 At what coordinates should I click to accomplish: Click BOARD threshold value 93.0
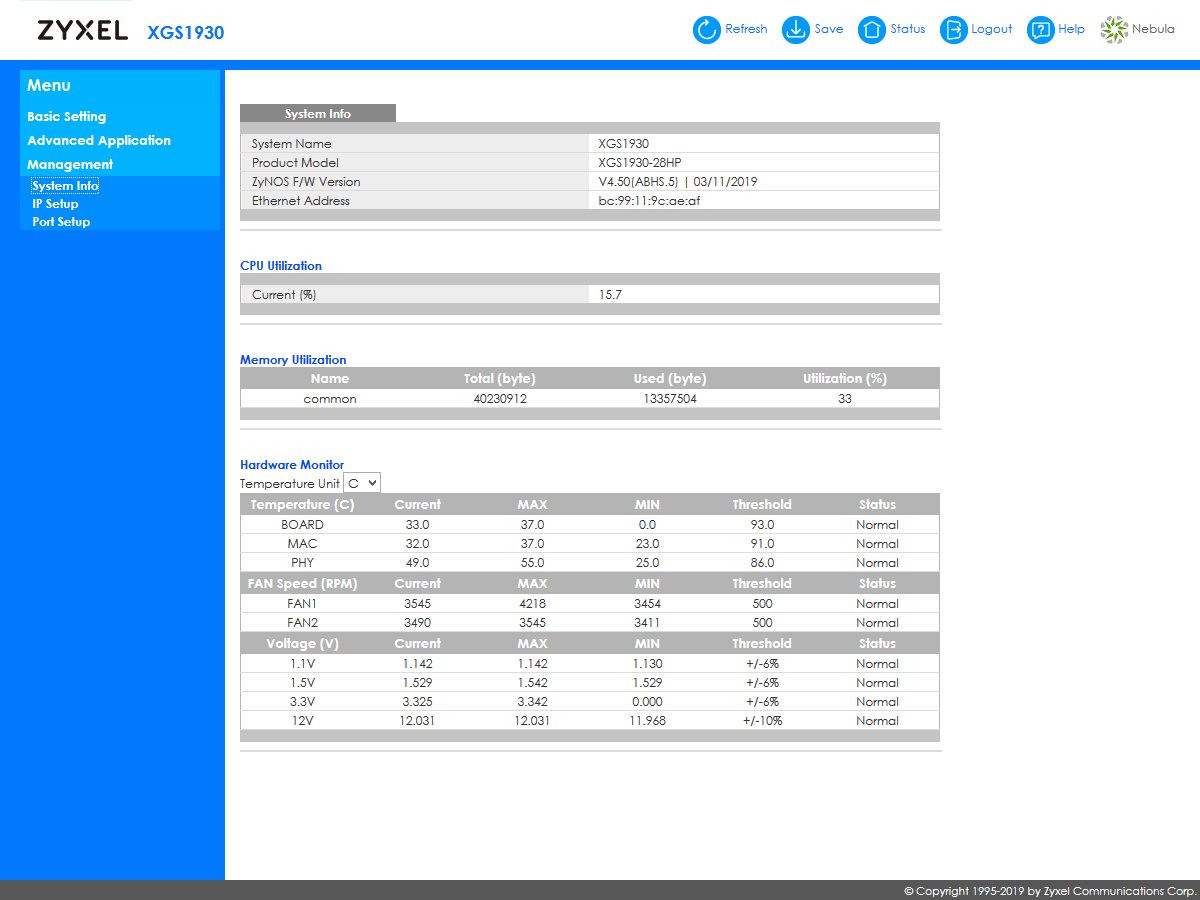pos(762,525)
